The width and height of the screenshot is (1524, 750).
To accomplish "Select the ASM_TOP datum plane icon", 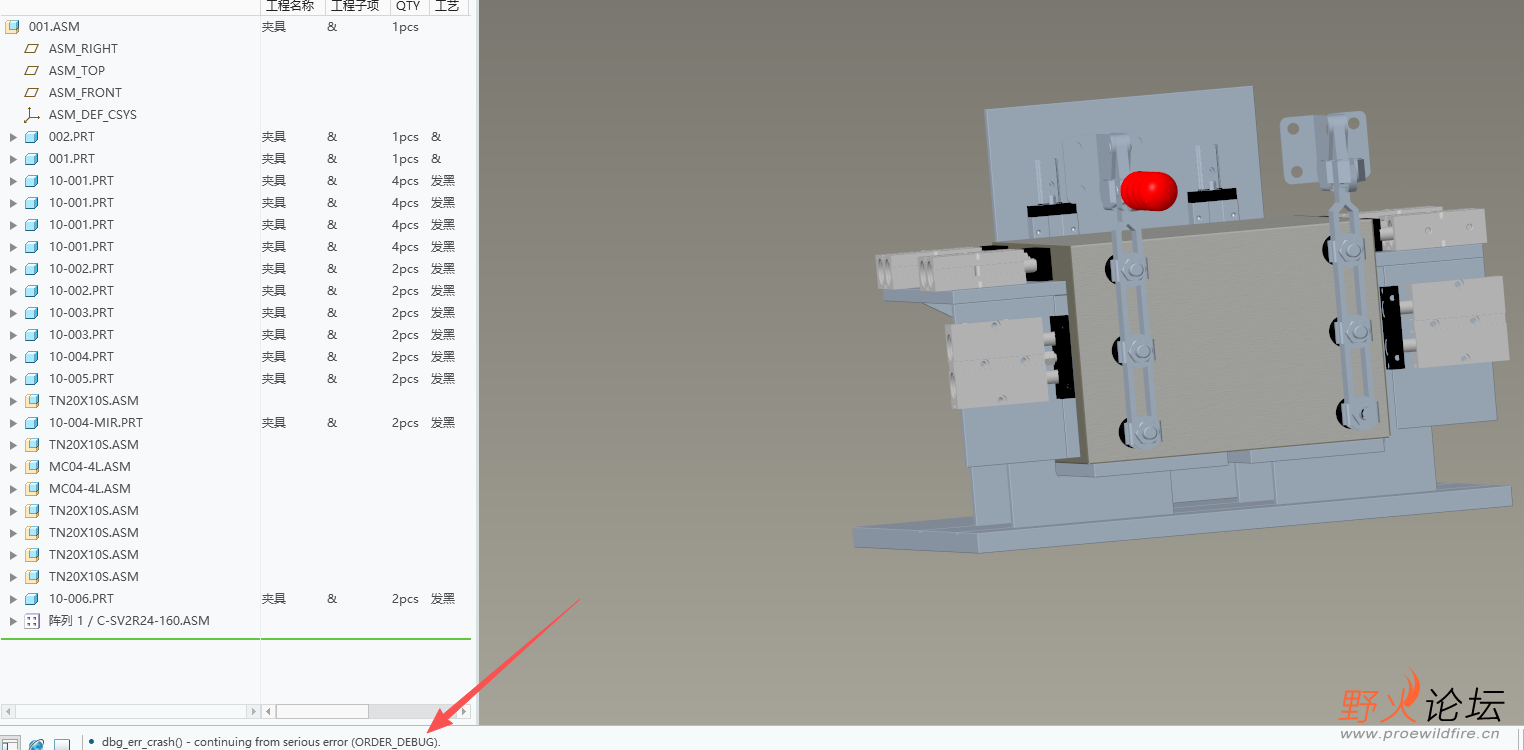I will [31, 71].
